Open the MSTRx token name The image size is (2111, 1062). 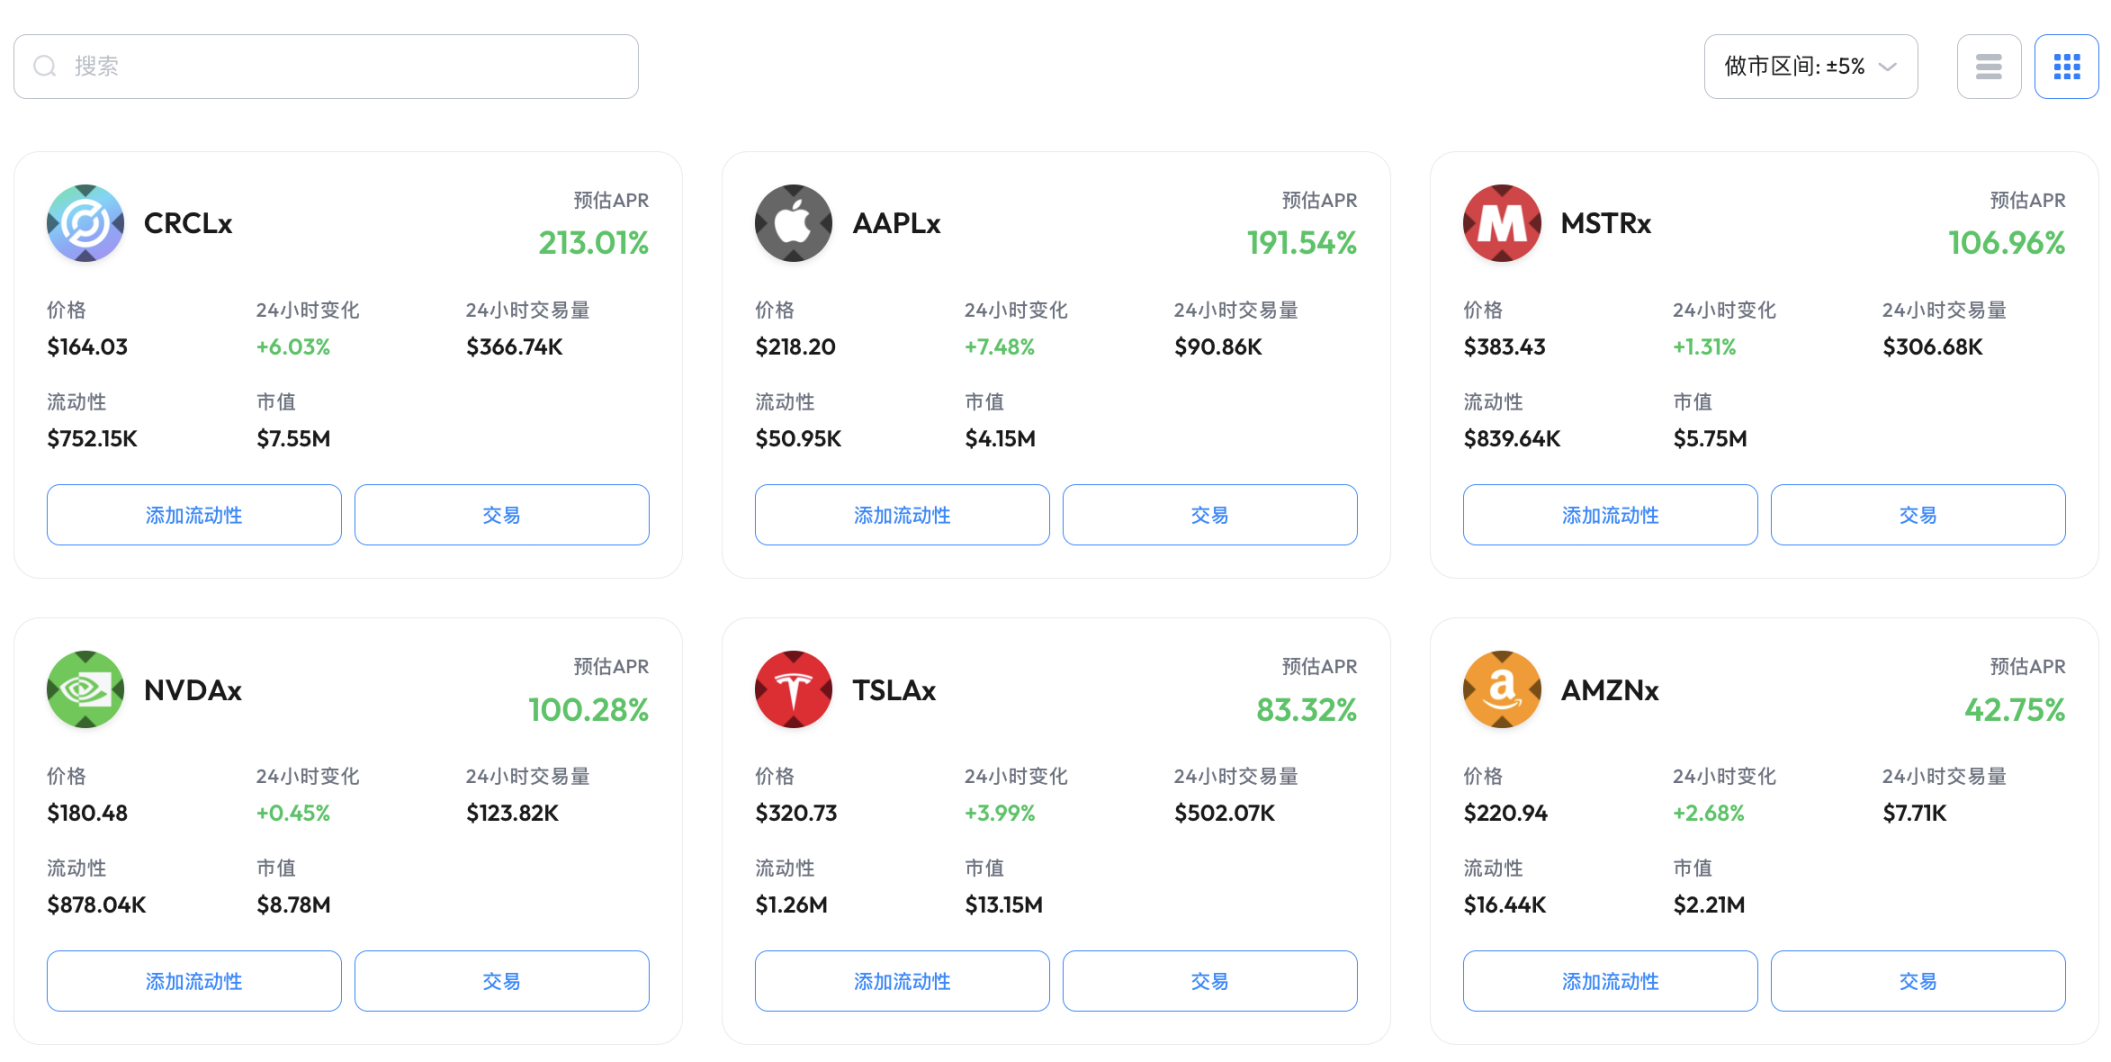tap(1605, 223)
